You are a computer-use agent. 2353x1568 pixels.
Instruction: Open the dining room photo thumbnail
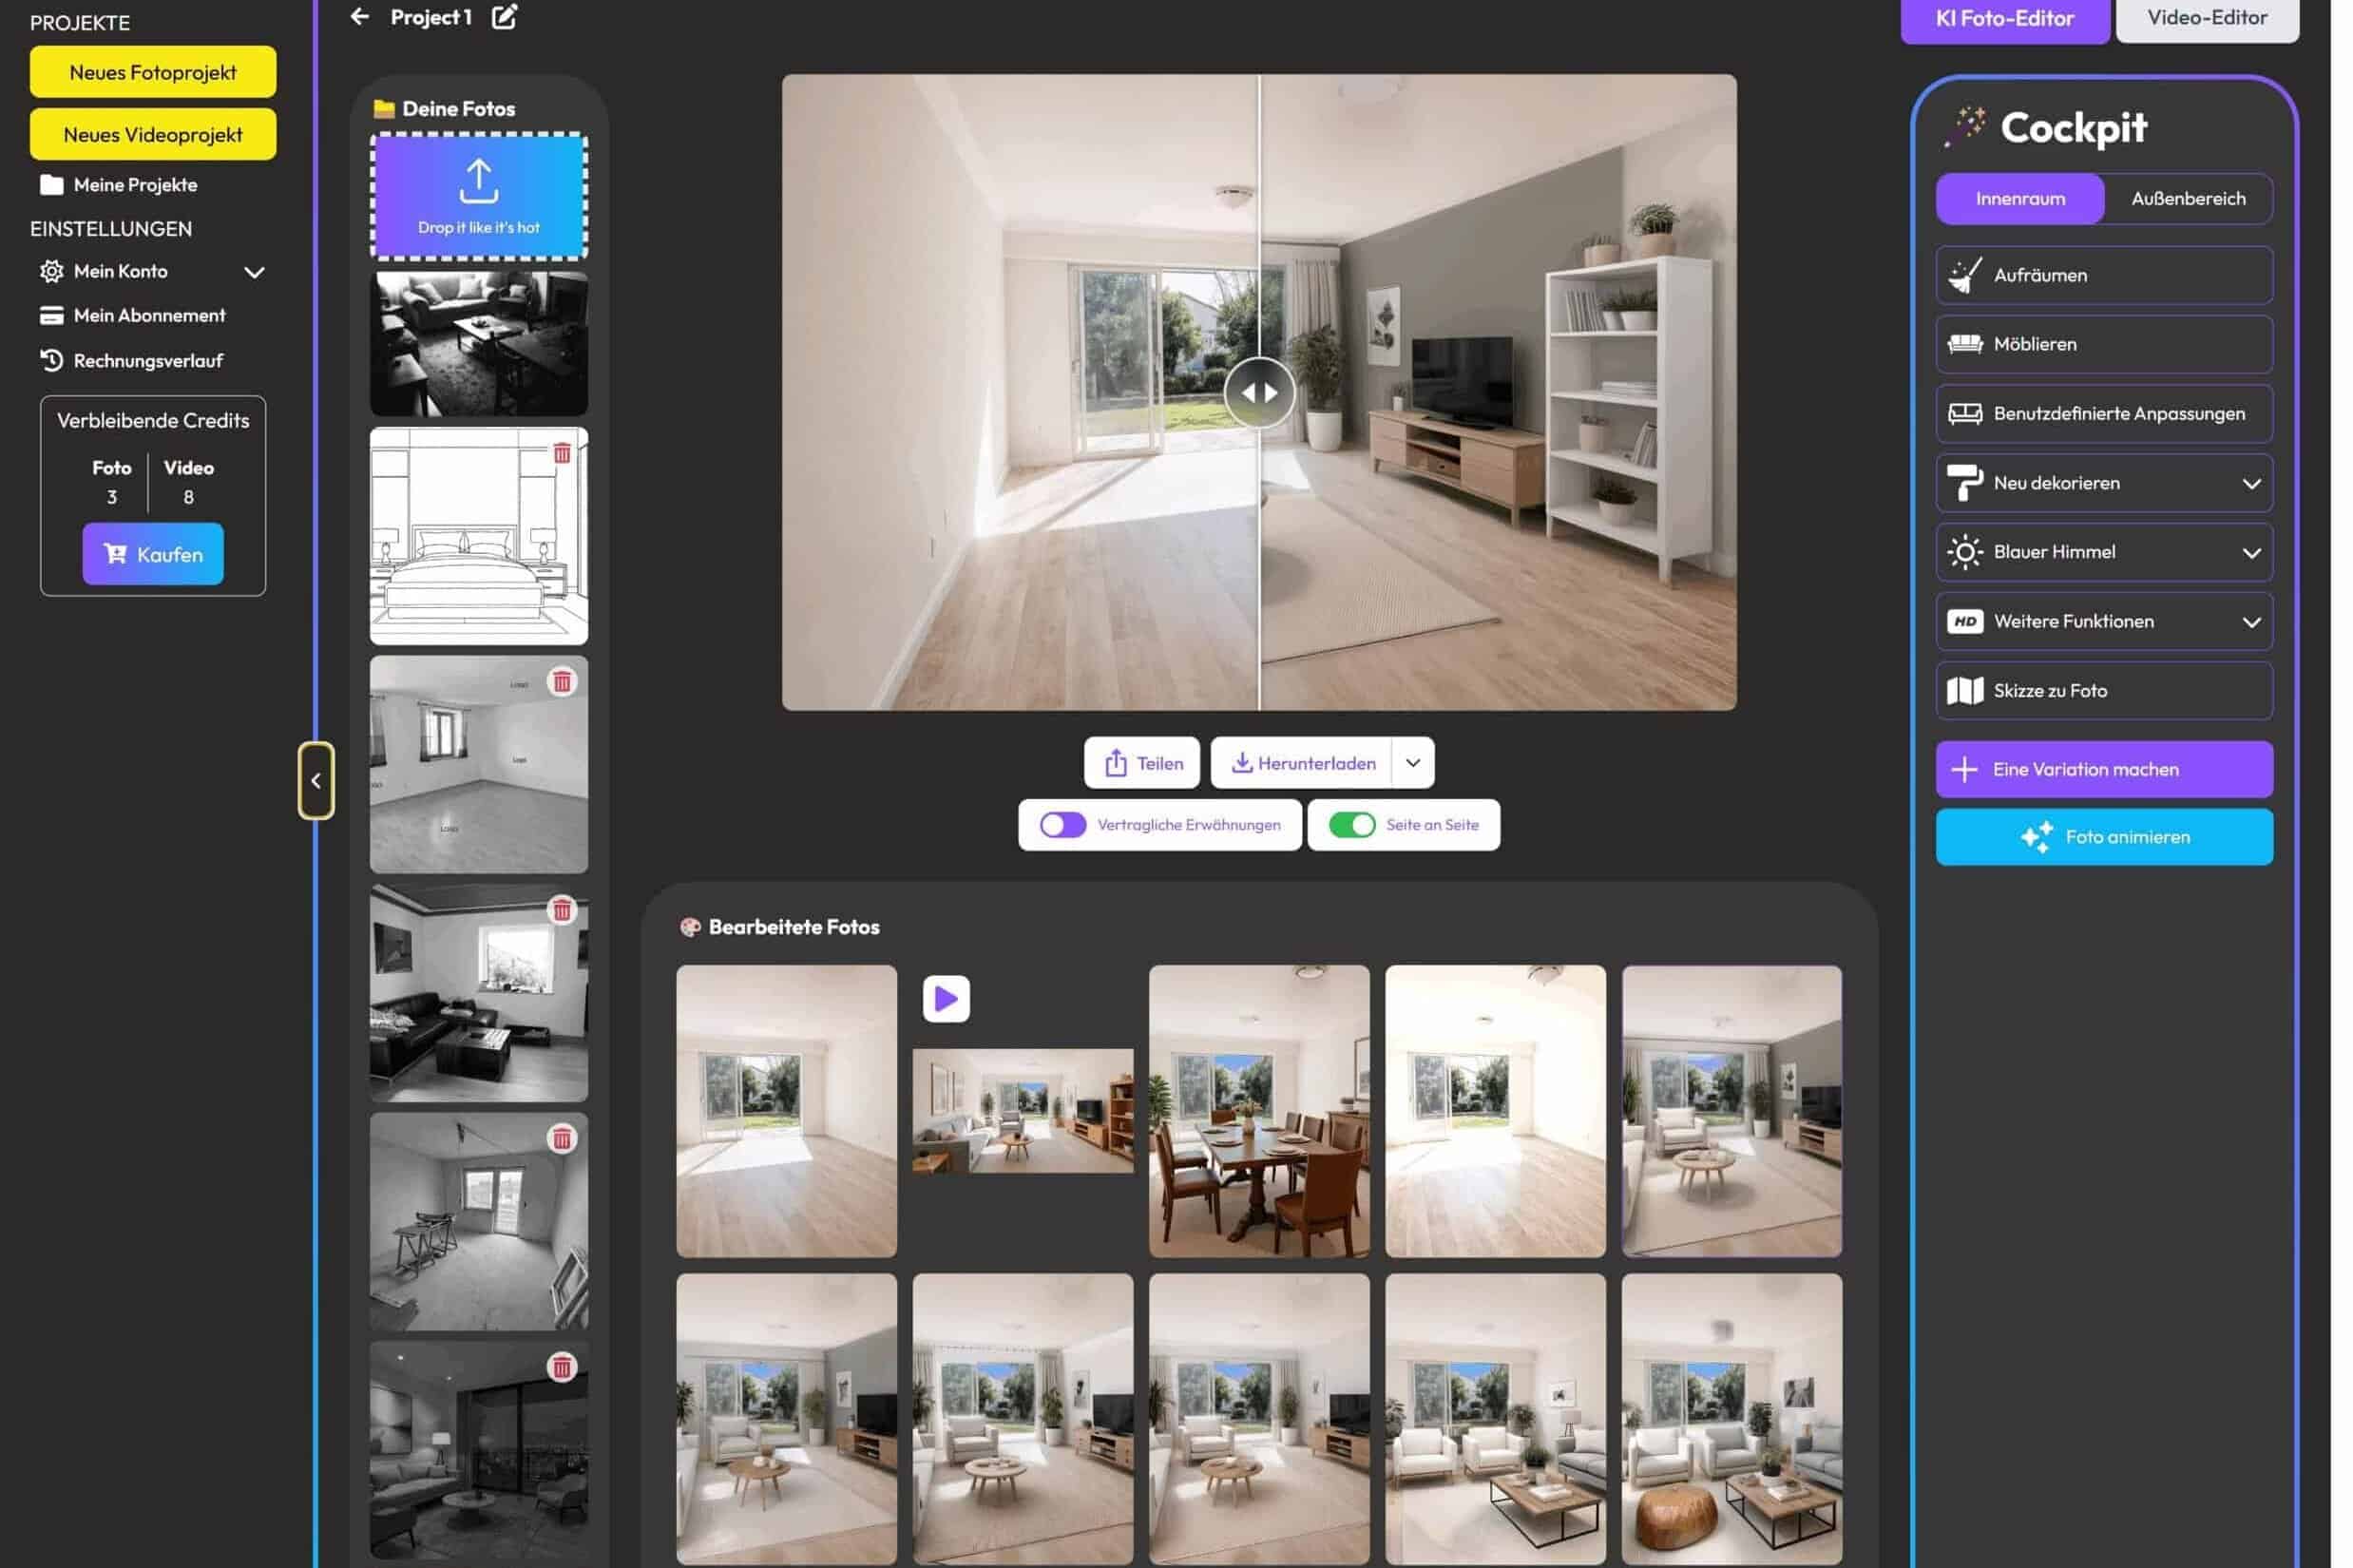(x=1259, y=1113)
